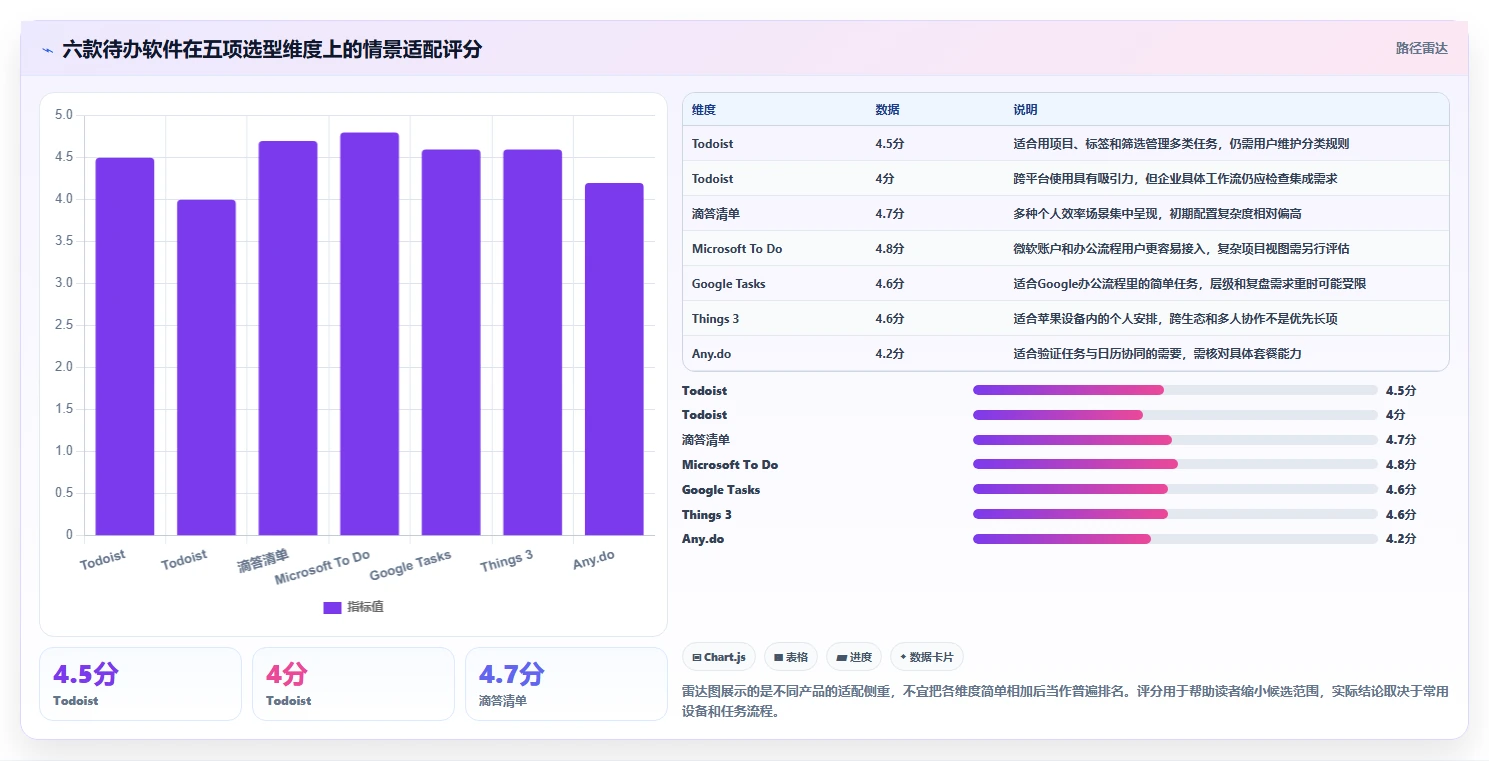Click the Todoist chart bar reaching 4.0

(x=206, y=367)
